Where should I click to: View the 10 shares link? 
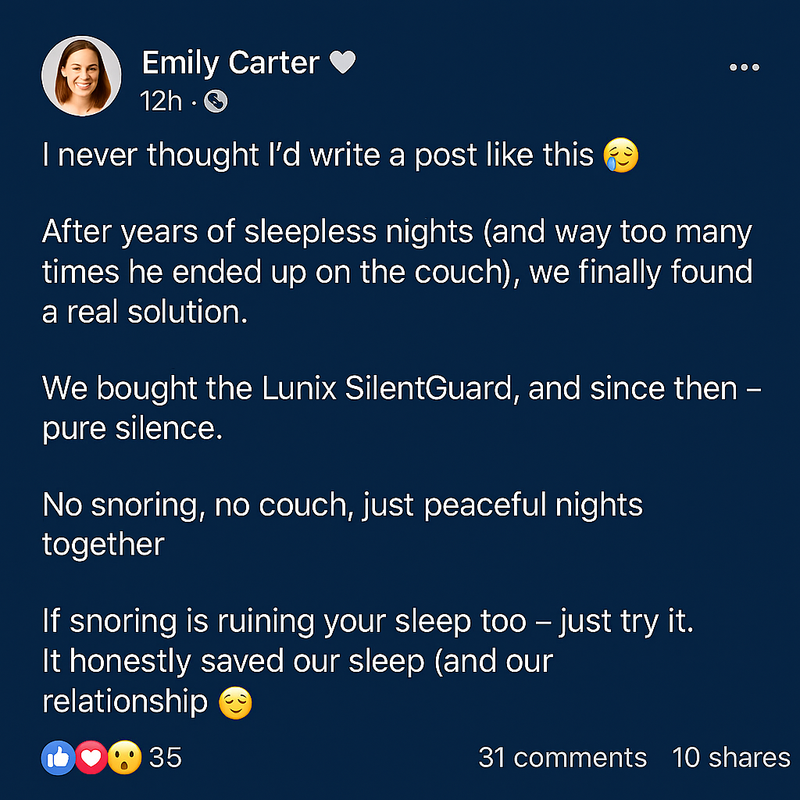coord(731,758)
